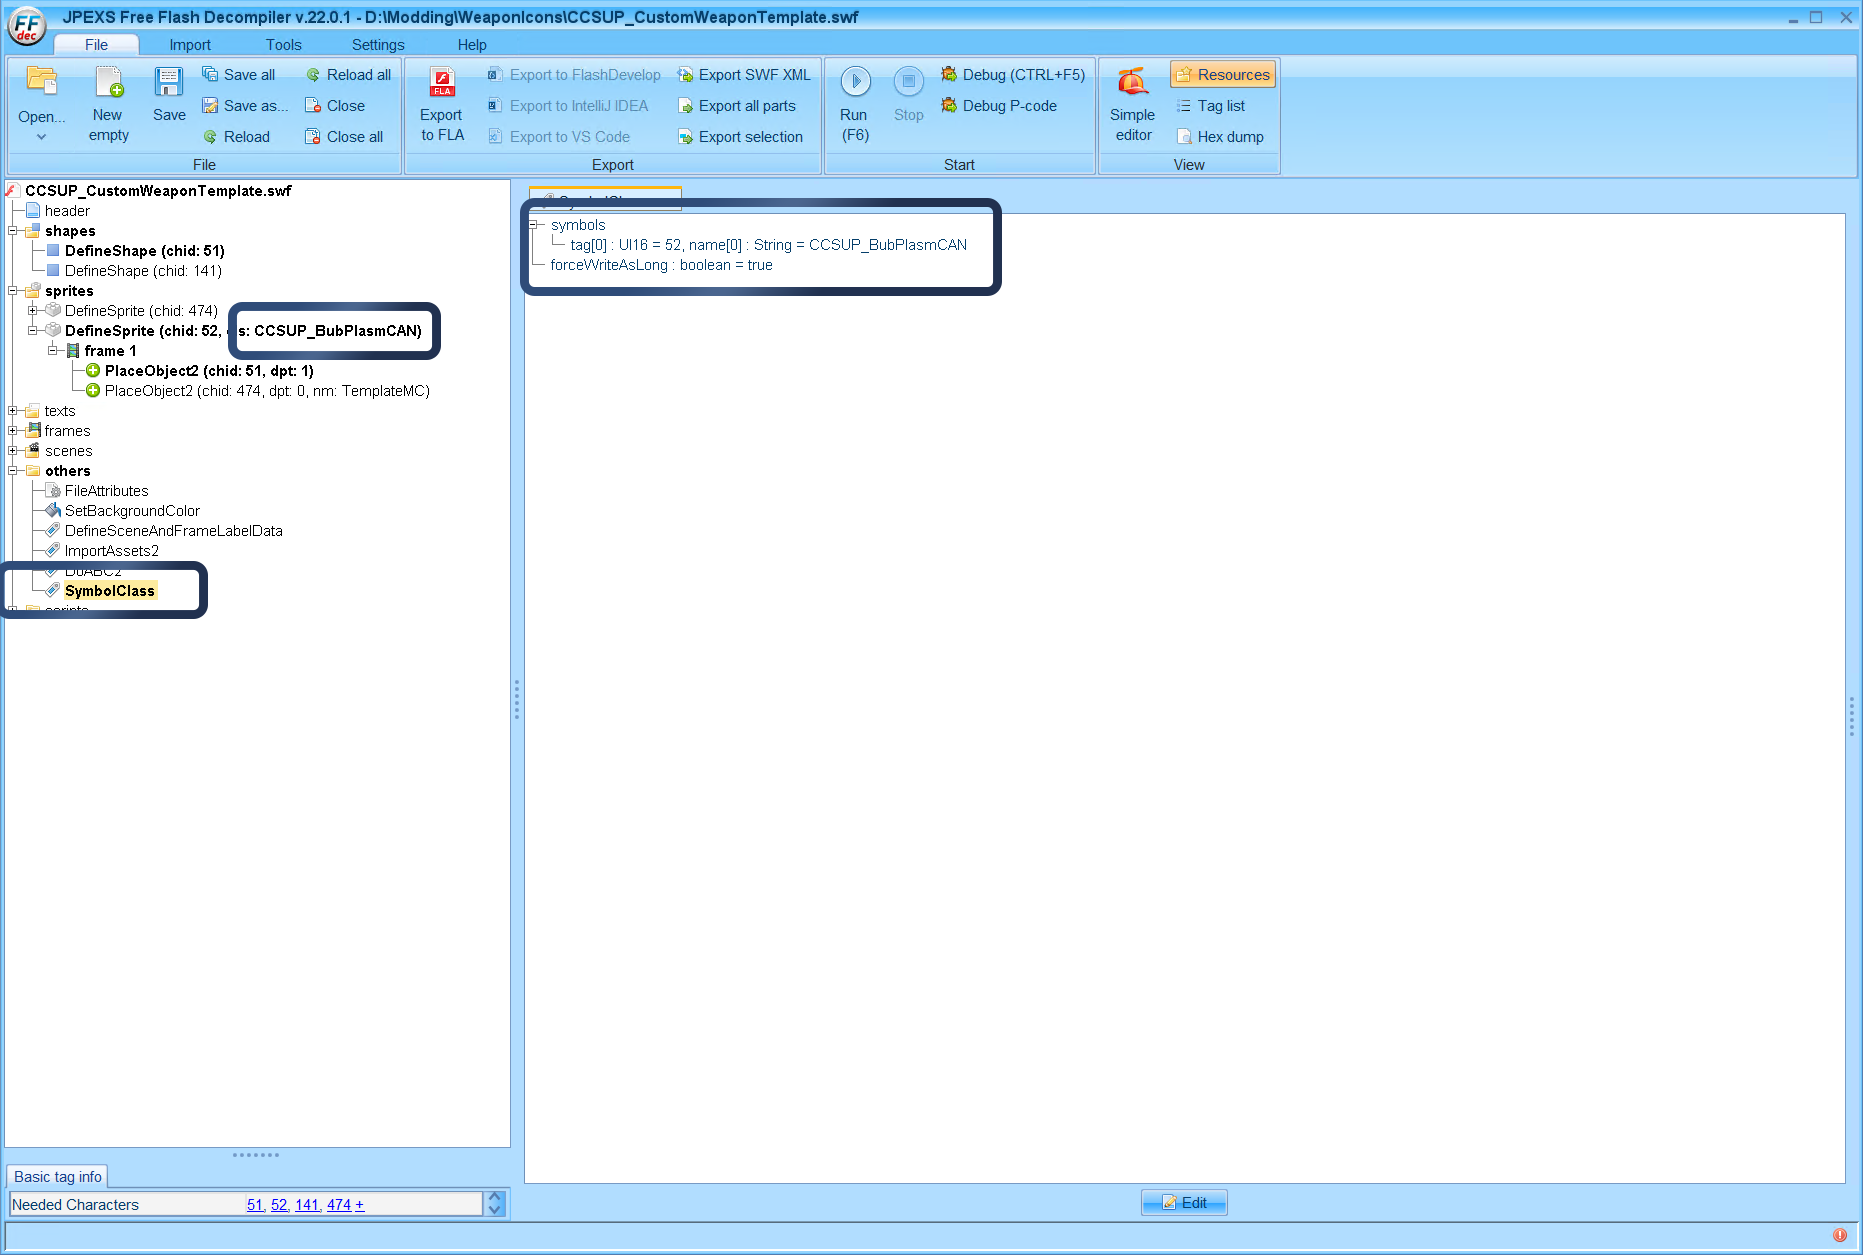Image resolution: width=1863 pixels, height=1255 pixels.
Task: Toggle the Resources view button
Action: click(1222, 74)
